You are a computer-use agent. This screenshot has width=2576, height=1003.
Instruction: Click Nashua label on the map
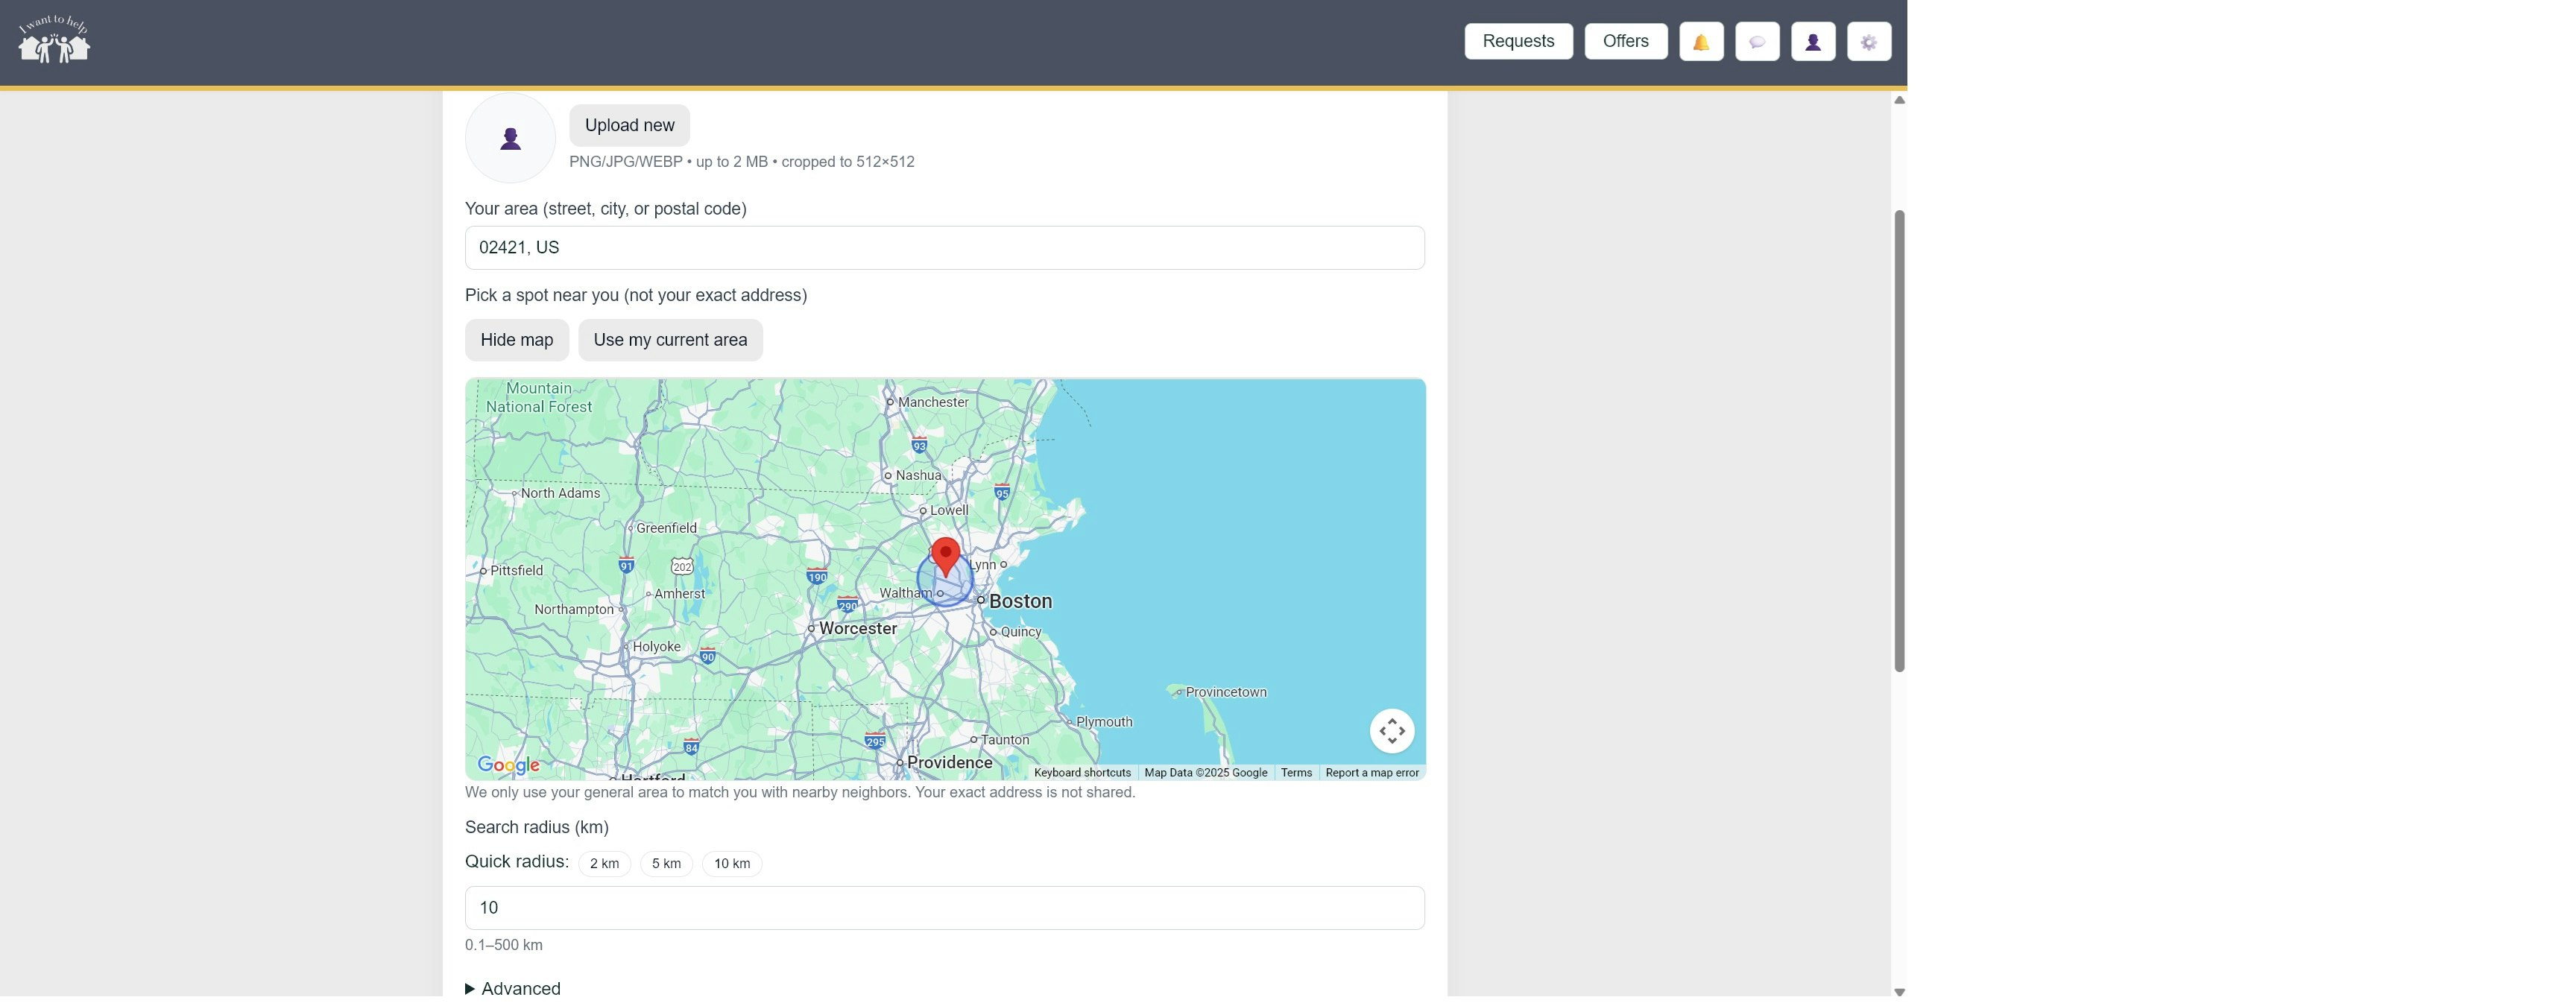918,476
